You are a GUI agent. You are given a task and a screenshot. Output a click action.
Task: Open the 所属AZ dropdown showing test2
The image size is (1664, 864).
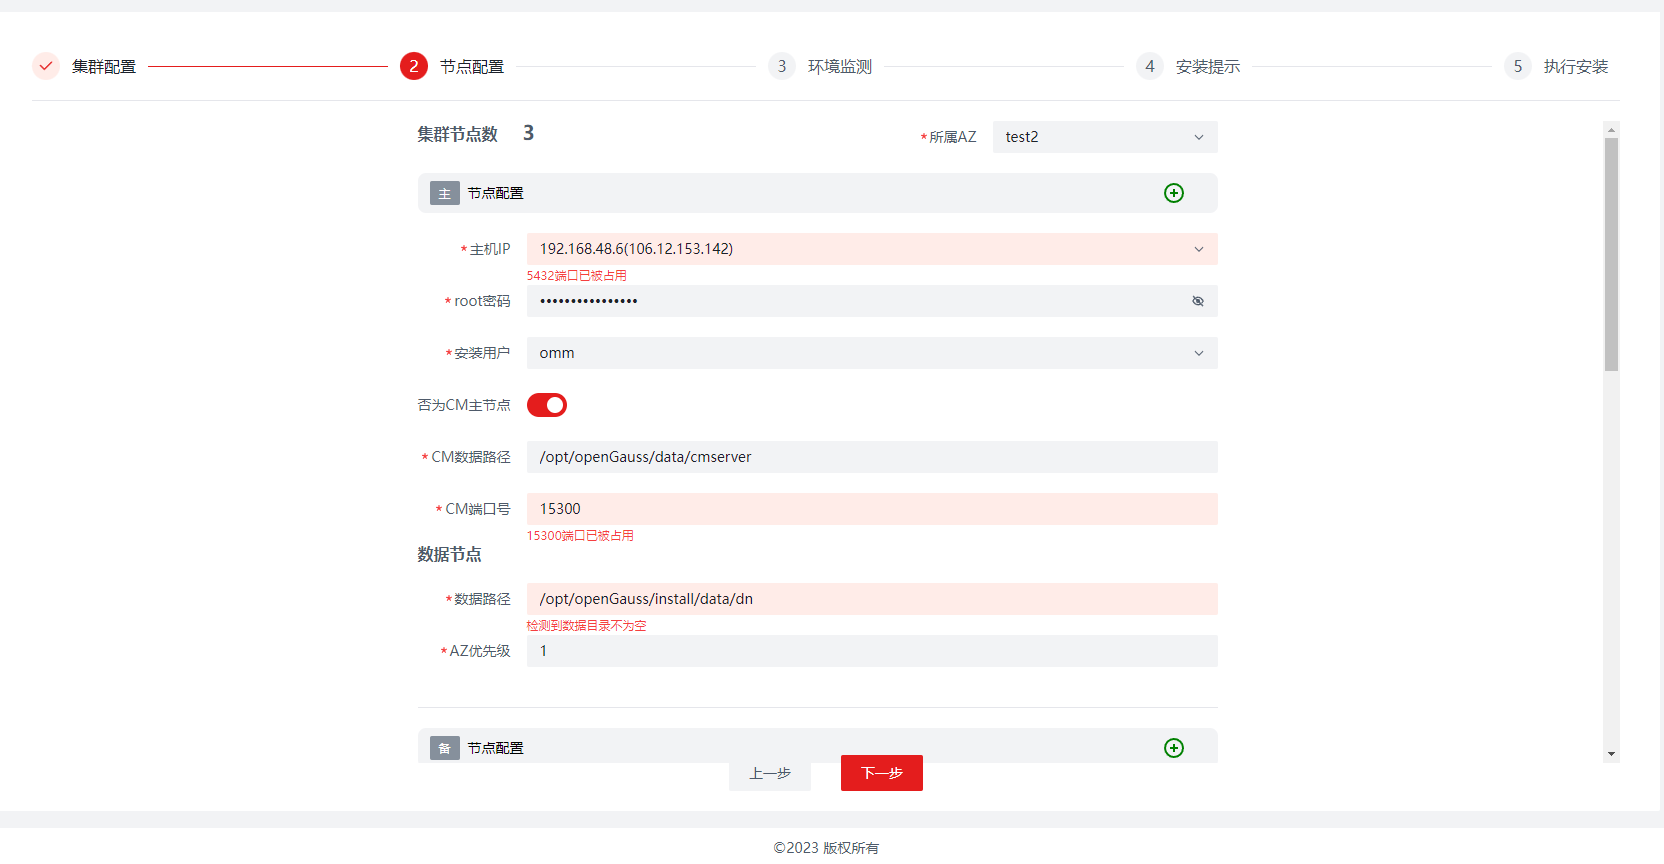(1104, 137)
